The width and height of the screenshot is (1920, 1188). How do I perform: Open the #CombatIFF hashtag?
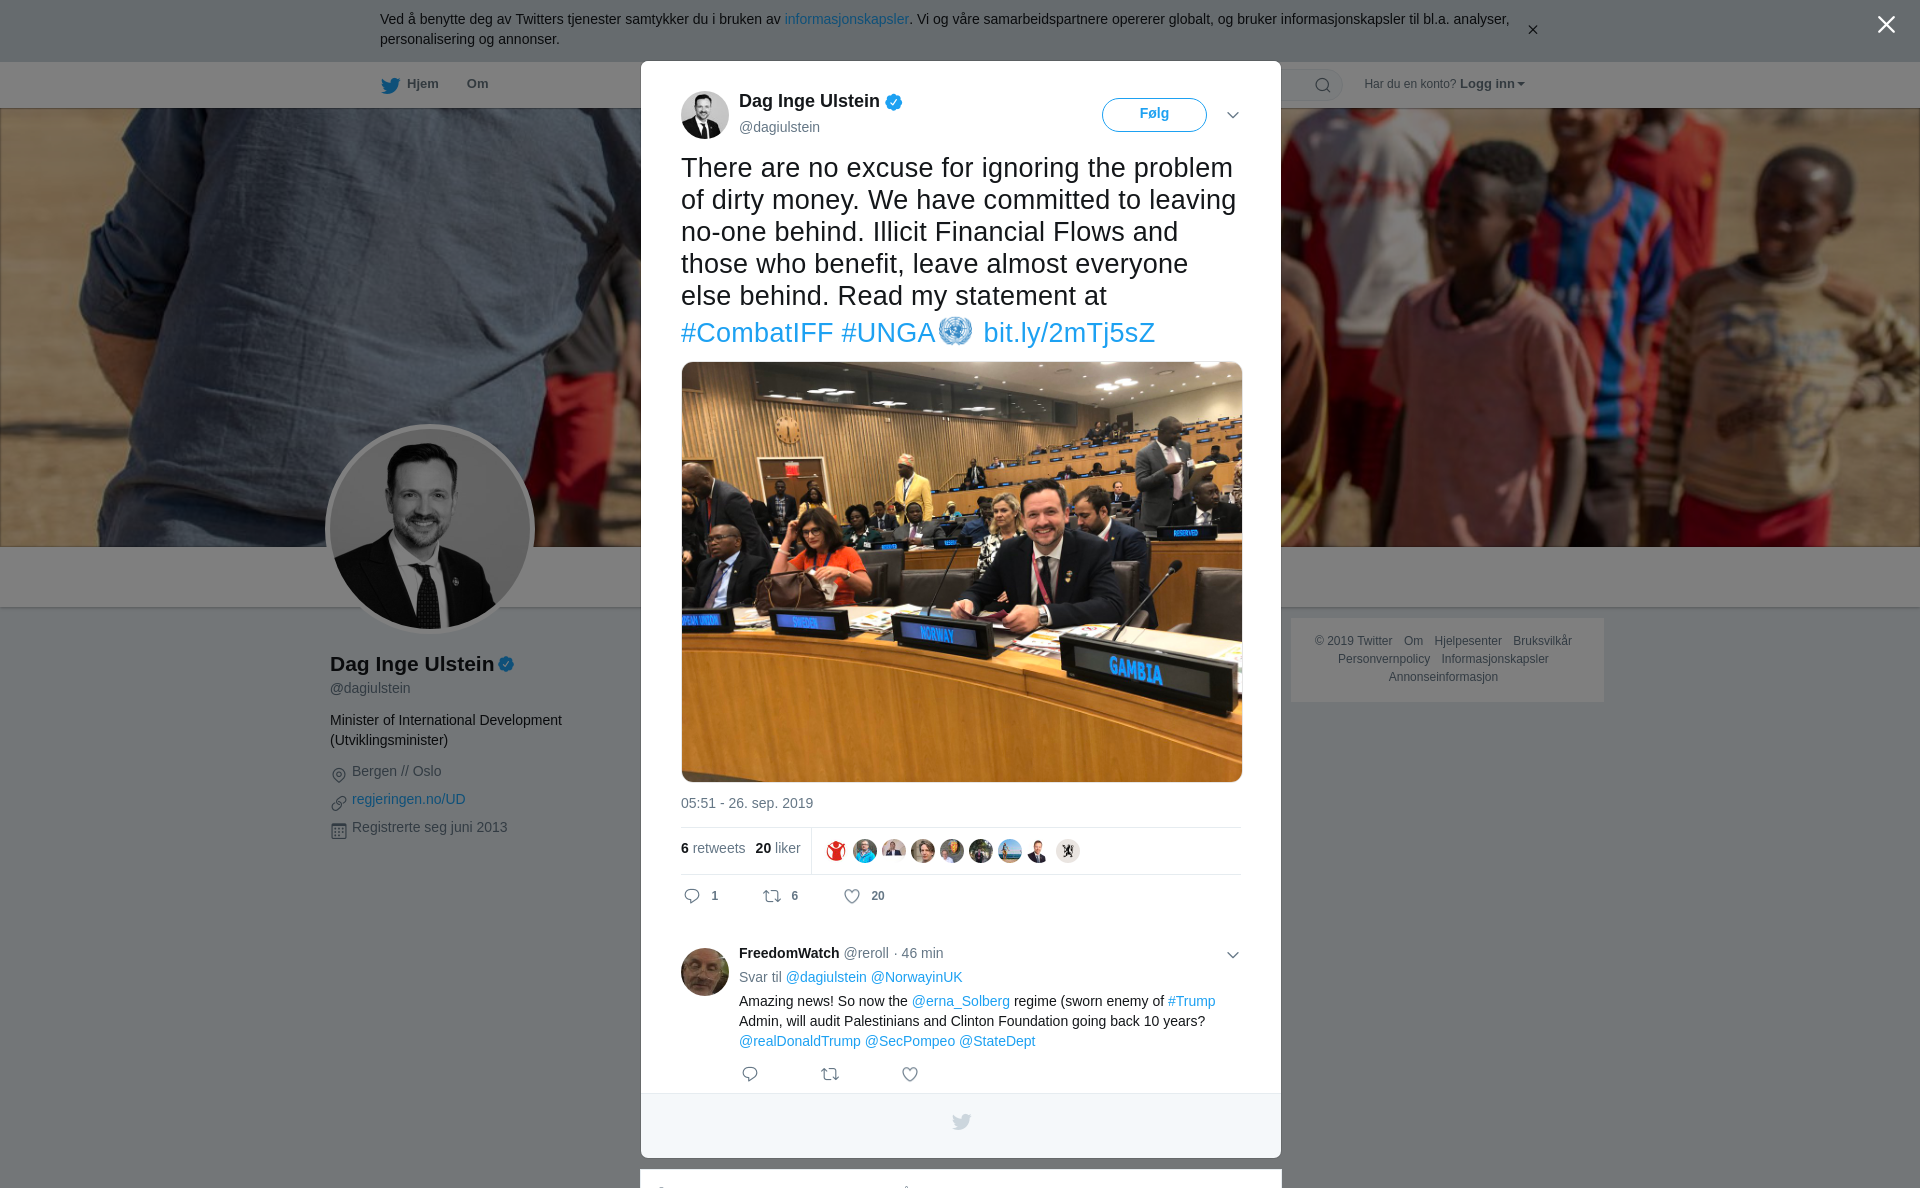pos(757,333)
